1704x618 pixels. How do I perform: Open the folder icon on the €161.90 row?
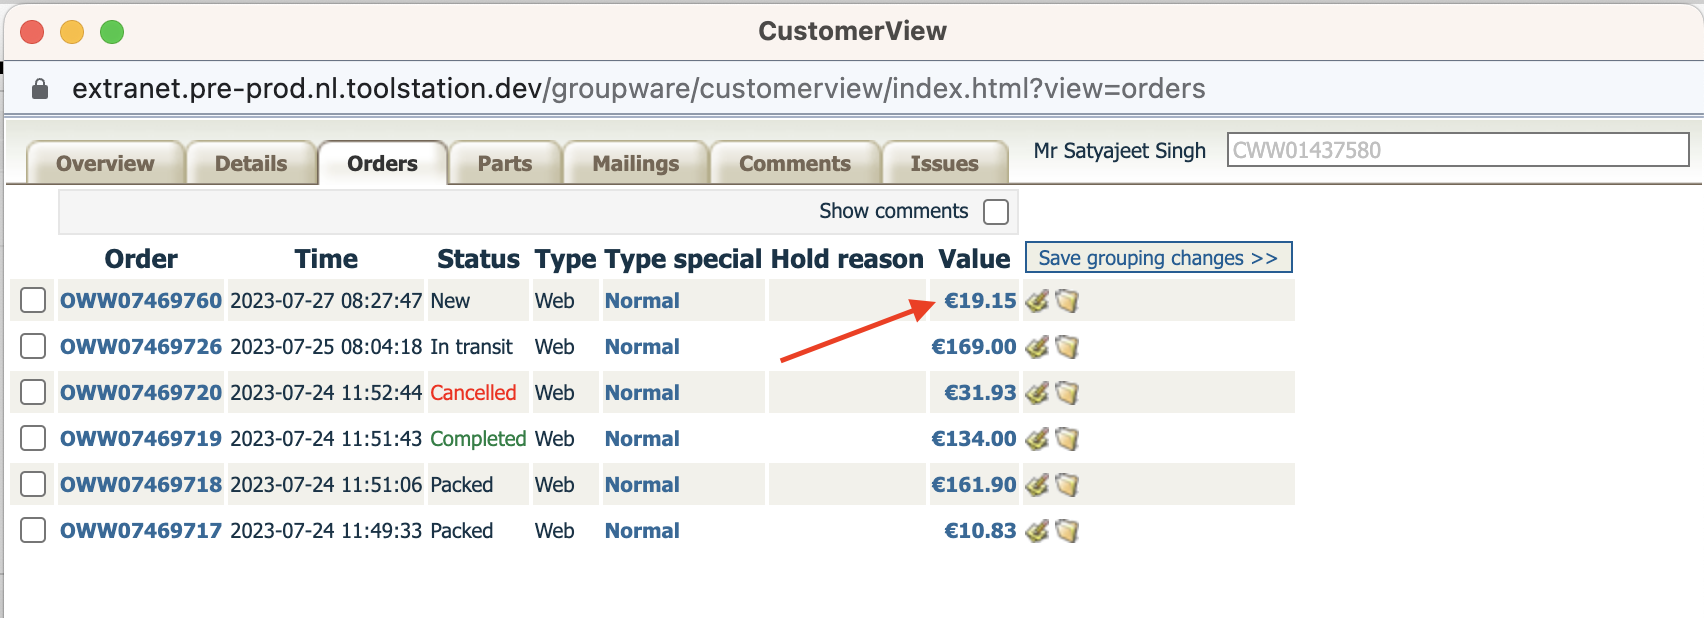pyautogui.click(x=1067, y=485)
